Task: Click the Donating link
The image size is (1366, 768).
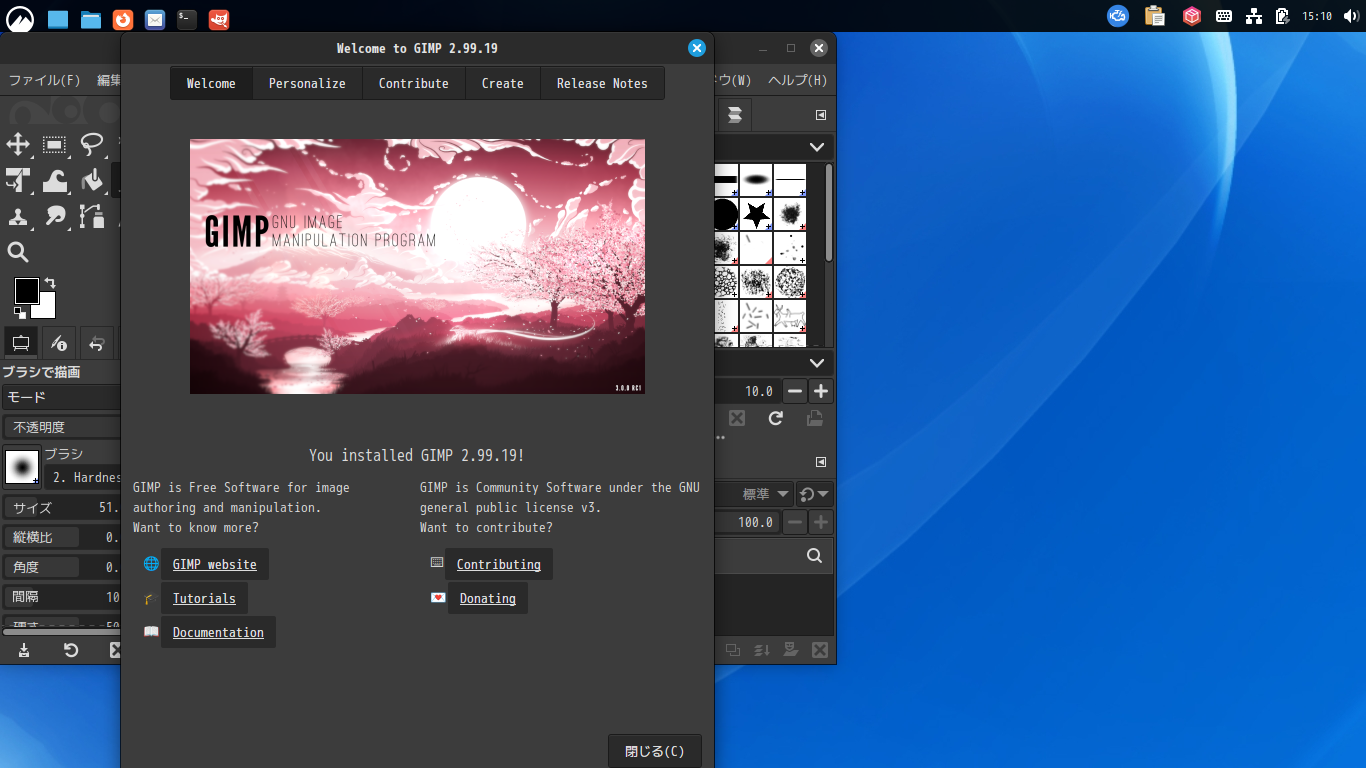Action: (487, 598)
